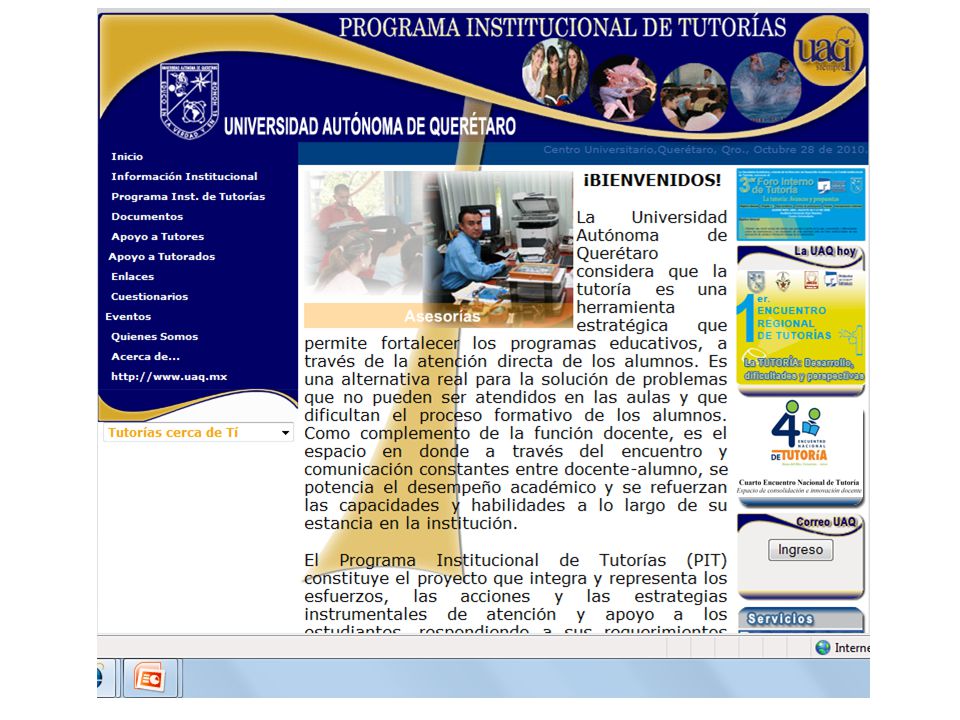The height and width of the screenshot is (720, 960).
Task: Click the classroom circular photo in header
Action: tap(694, 96)
